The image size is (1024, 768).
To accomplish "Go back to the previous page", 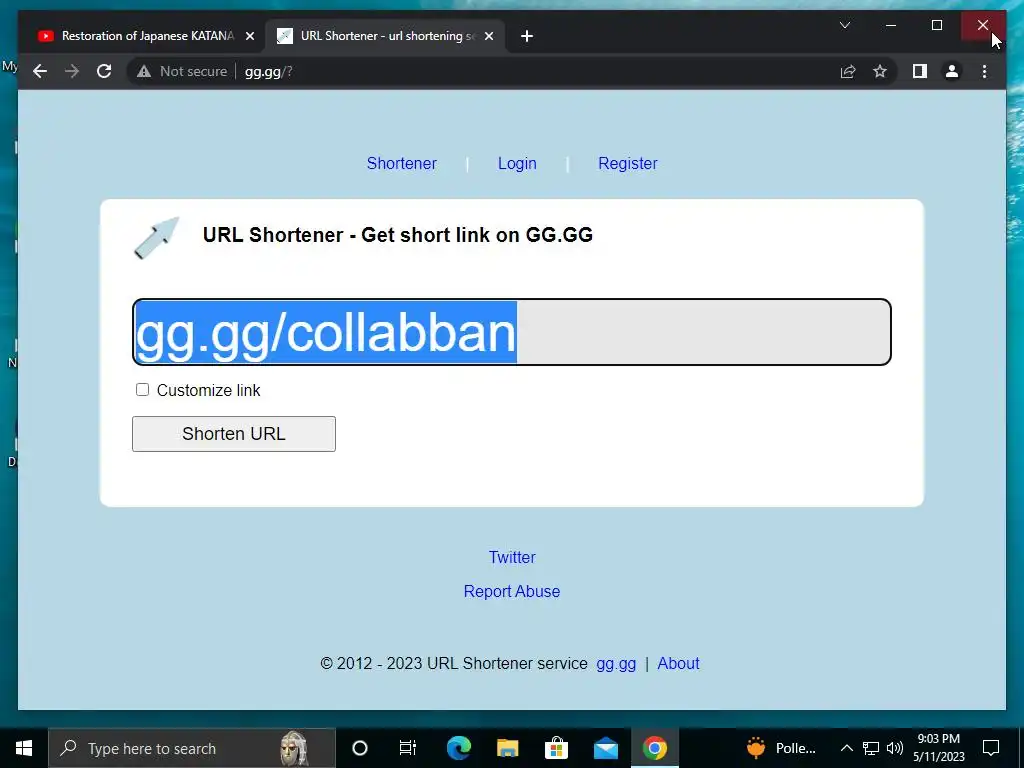I will [40, 71].
